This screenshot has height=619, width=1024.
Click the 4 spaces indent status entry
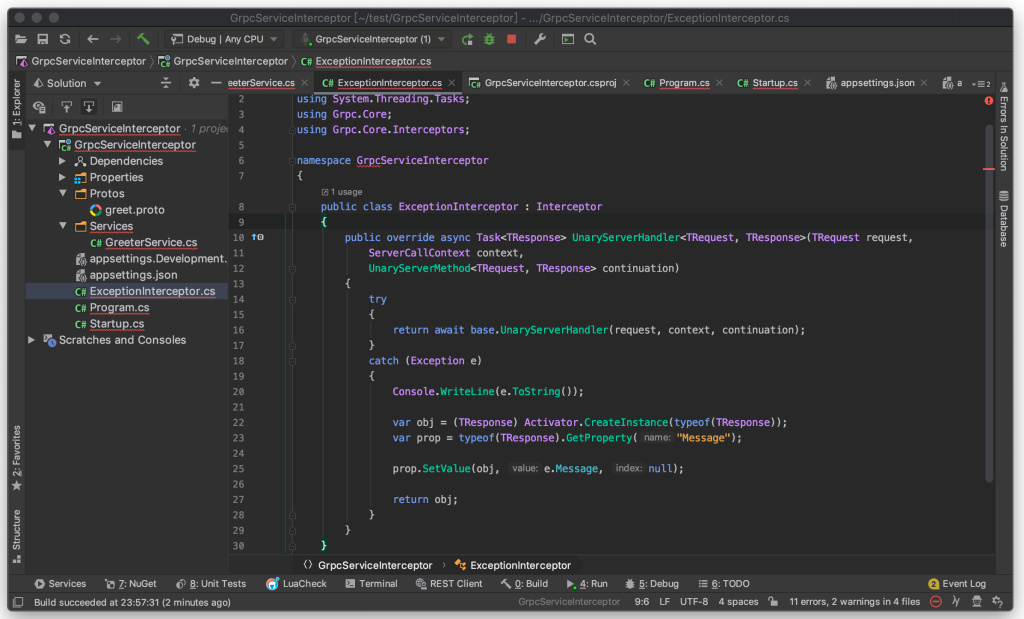pyautogui.click(x=738, y=601)
